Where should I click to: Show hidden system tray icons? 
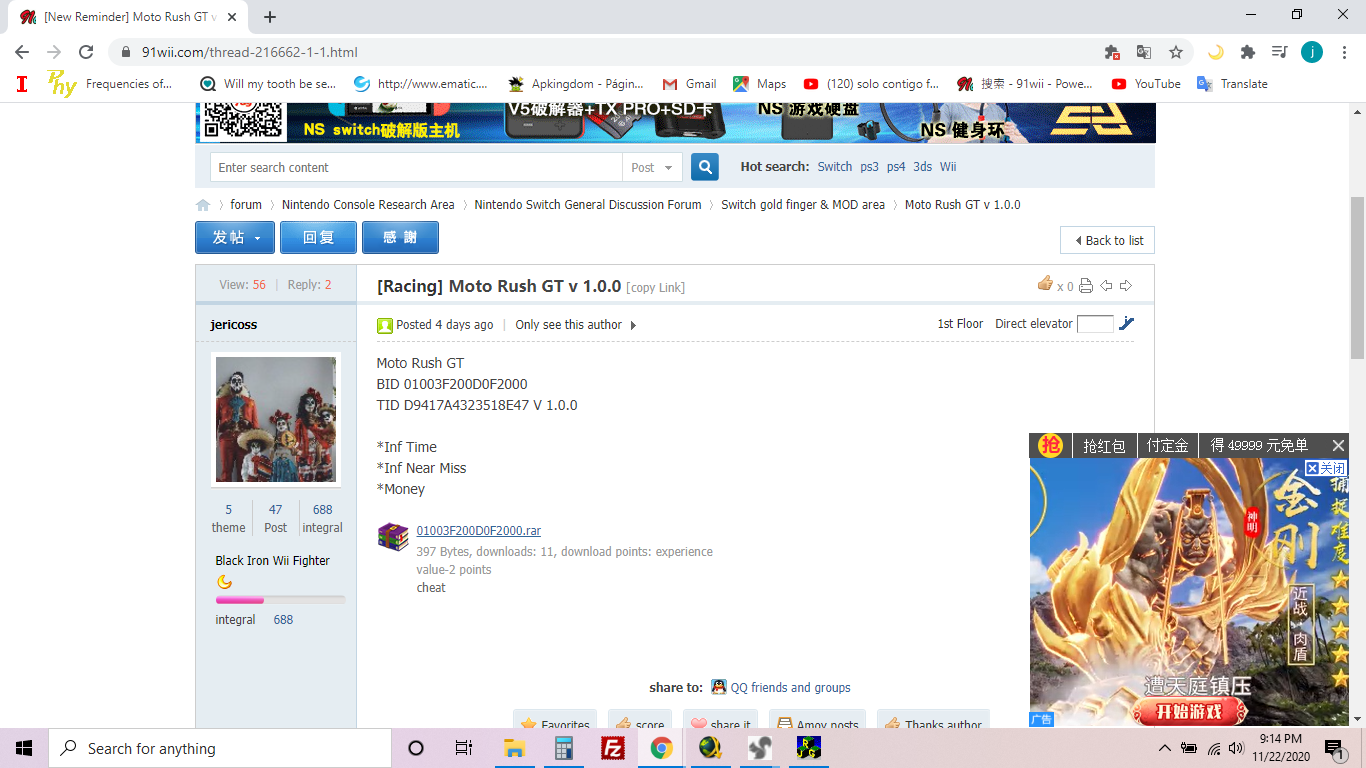pos(1164,748)
